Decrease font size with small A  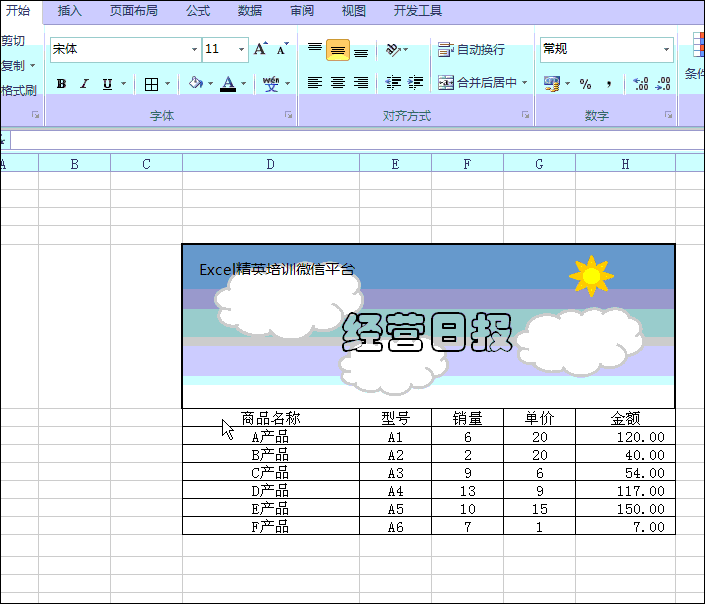[x=282, y=49]
